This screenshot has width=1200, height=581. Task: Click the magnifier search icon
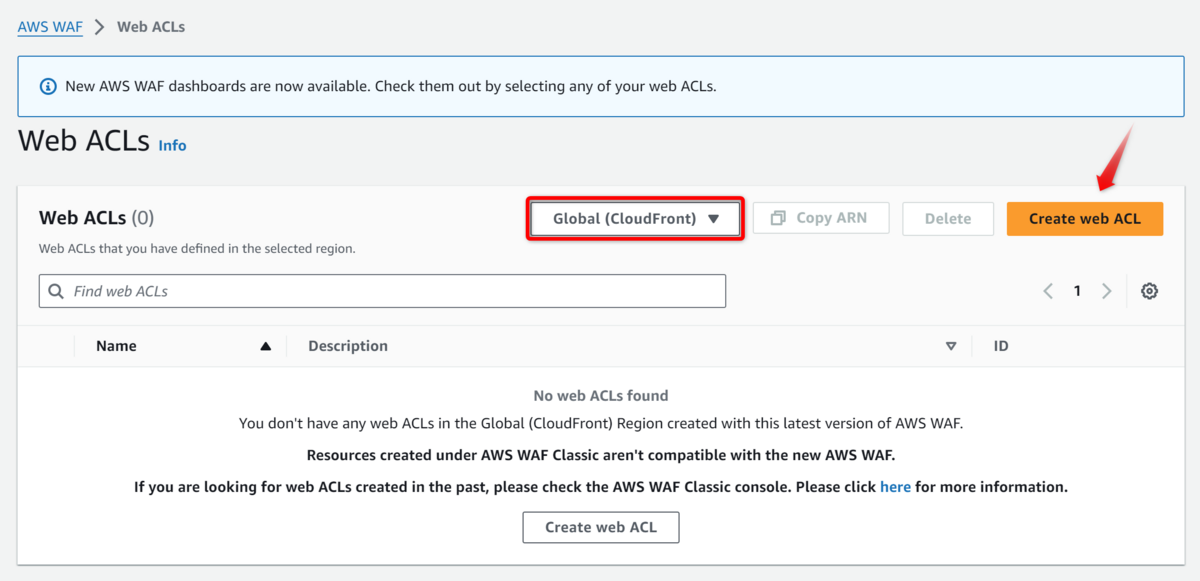pyautogui.click(x=56, y=291)
